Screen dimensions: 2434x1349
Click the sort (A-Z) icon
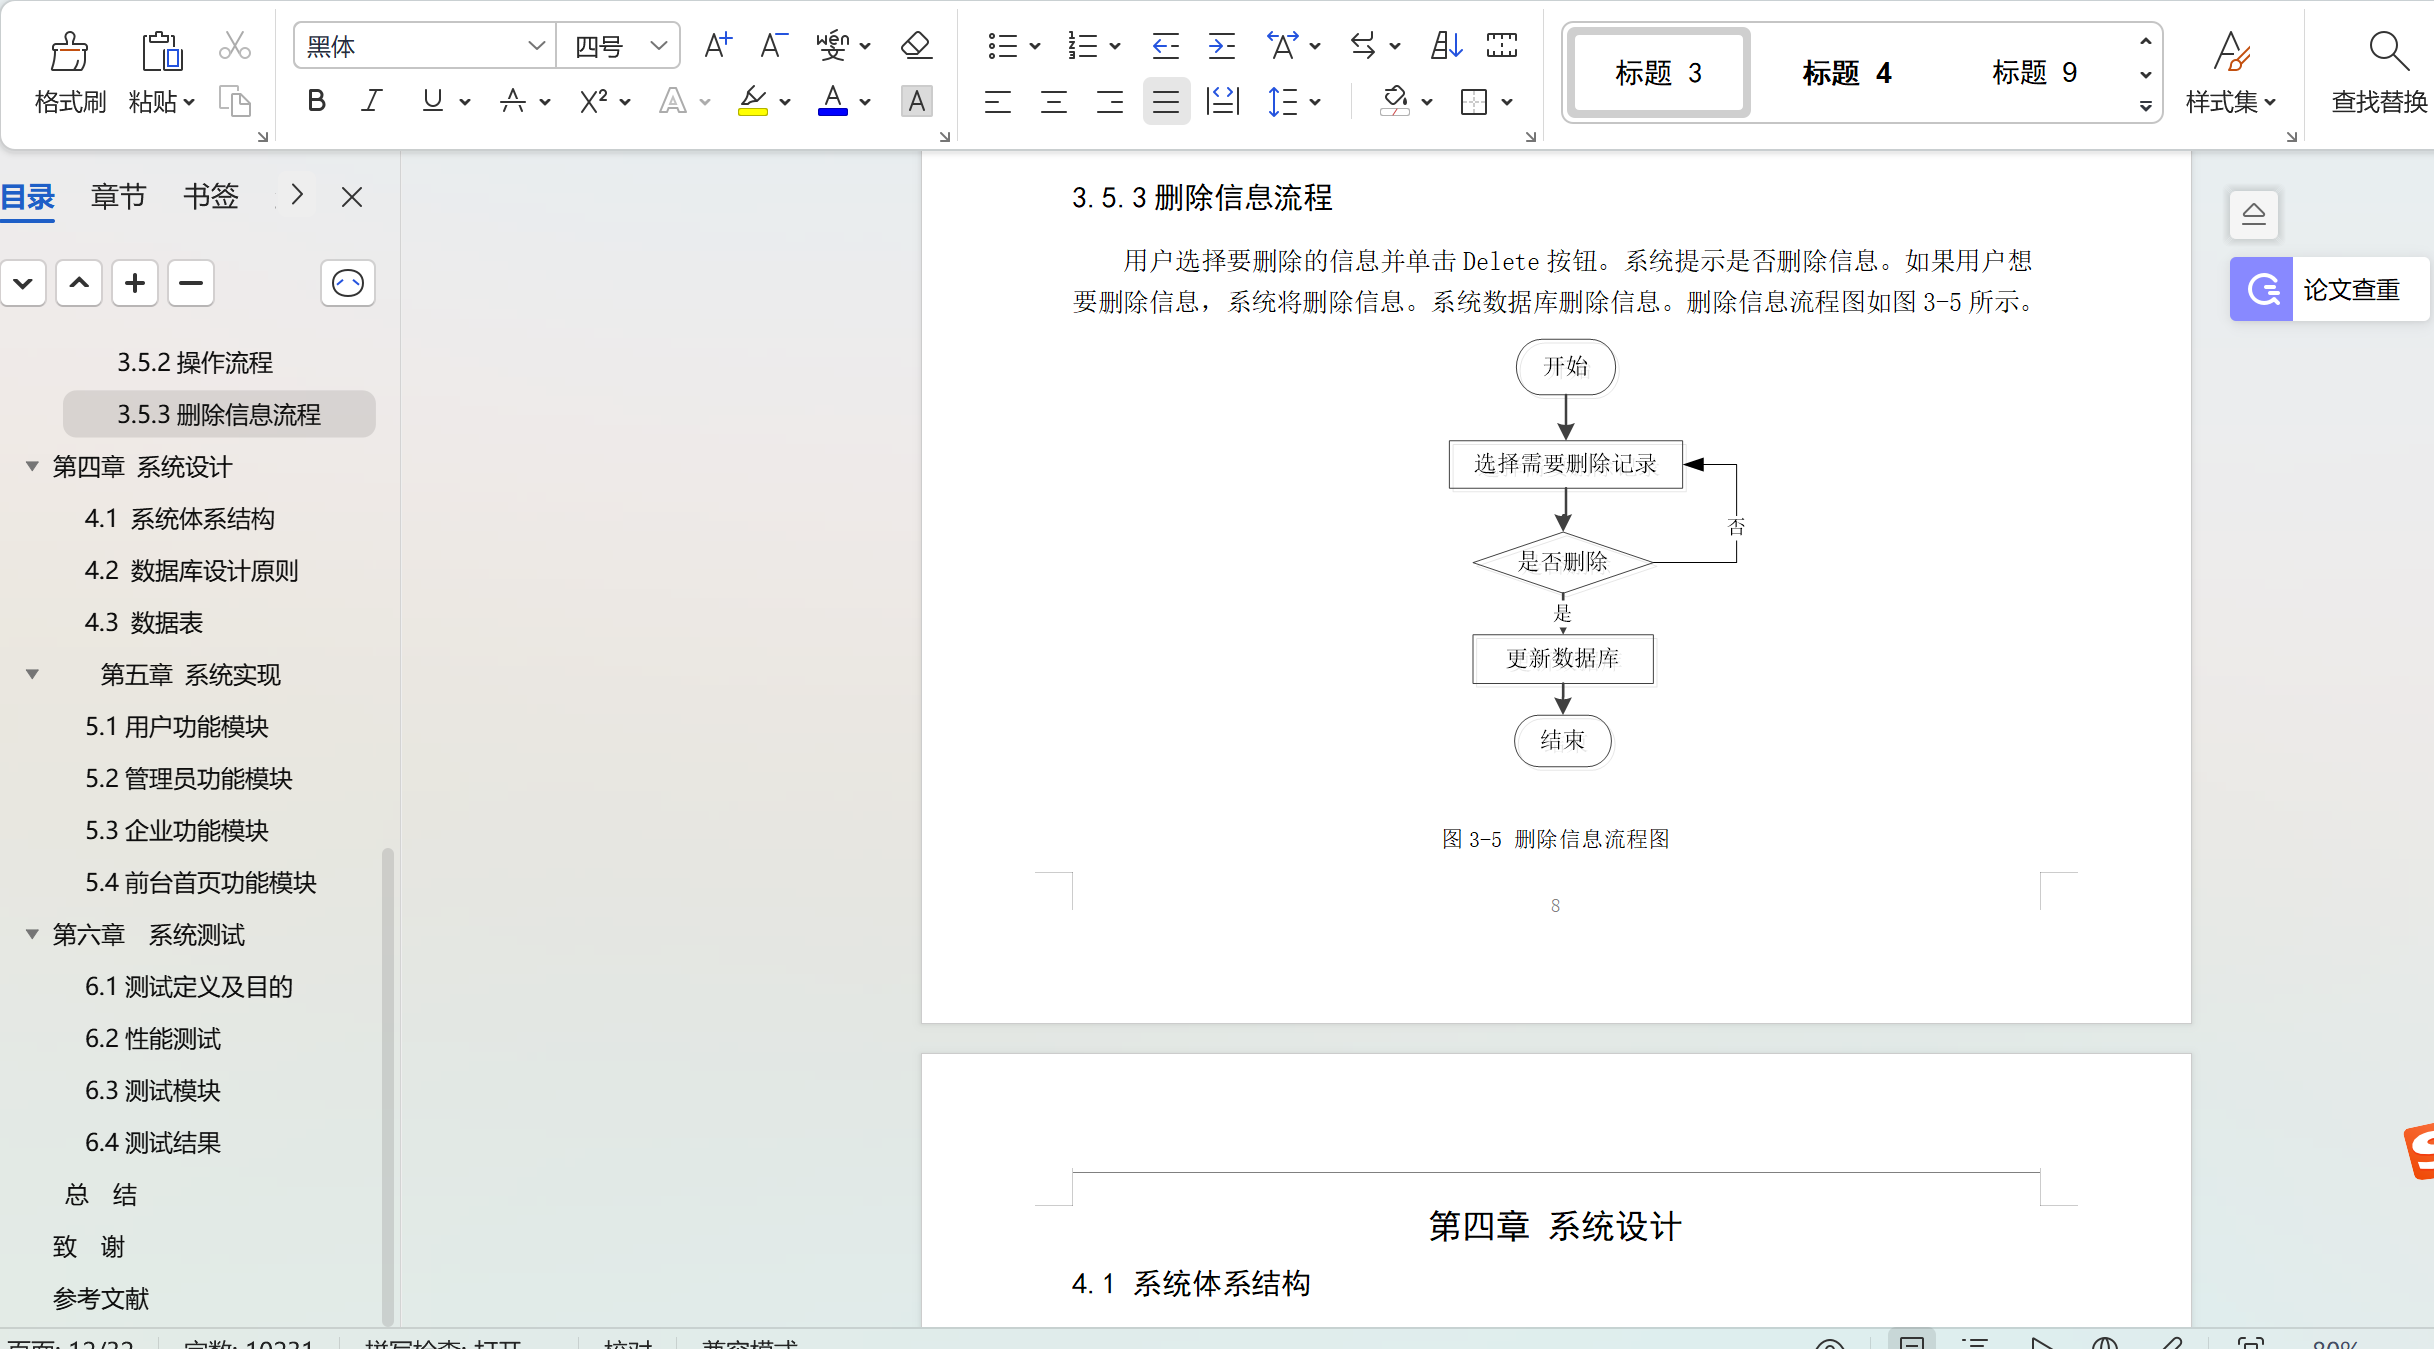click(1446, 46)
